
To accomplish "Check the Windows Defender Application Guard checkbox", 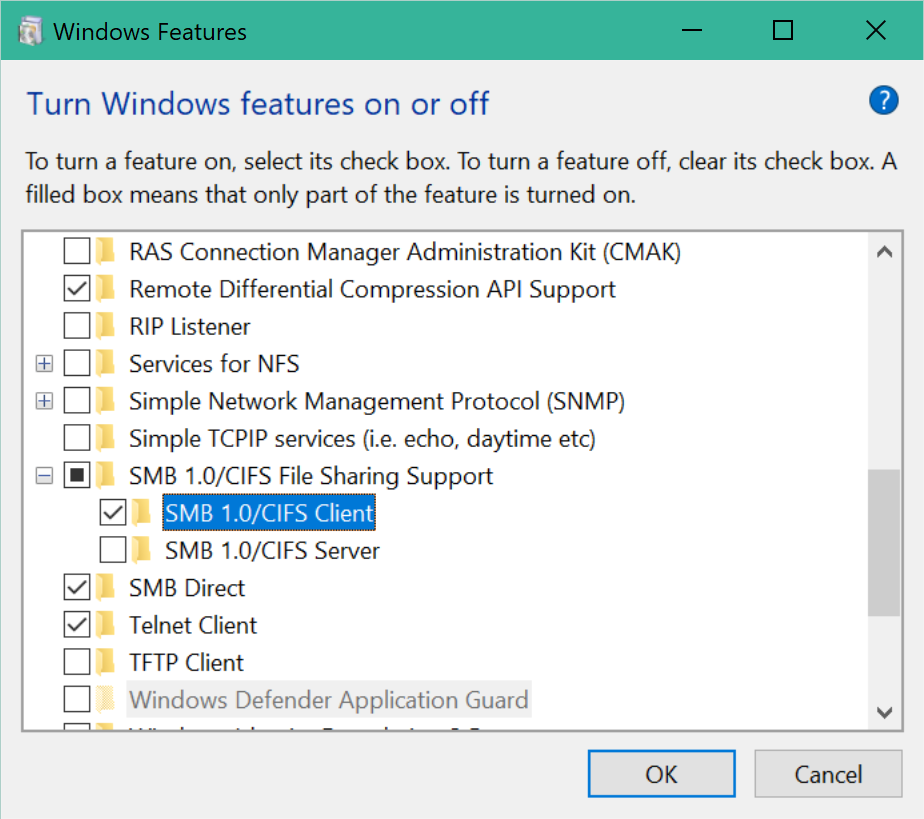I will tap(77, 699).
